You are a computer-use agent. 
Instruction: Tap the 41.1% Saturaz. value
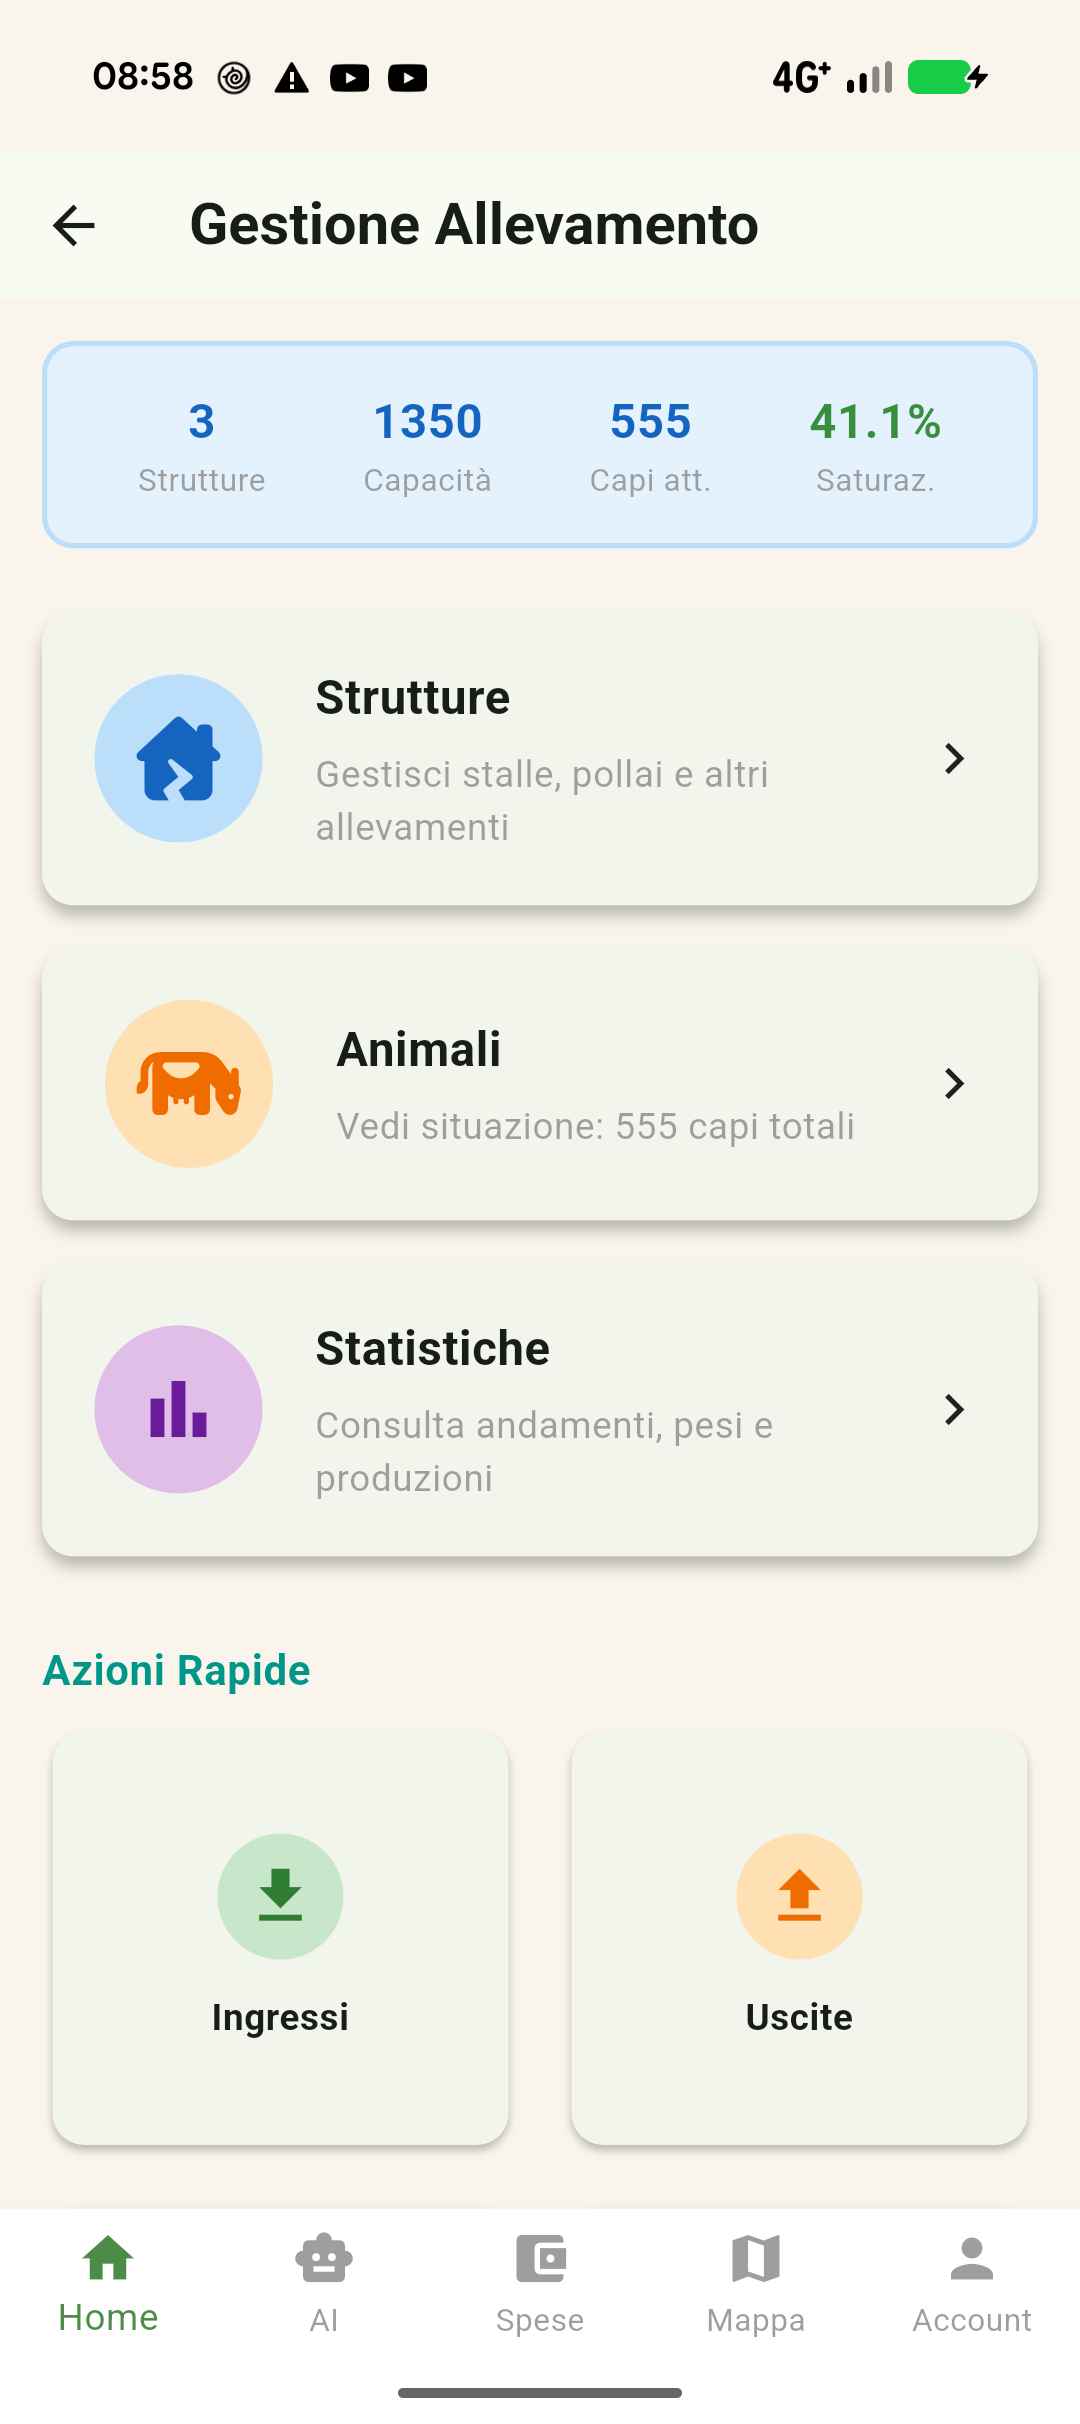875,422
